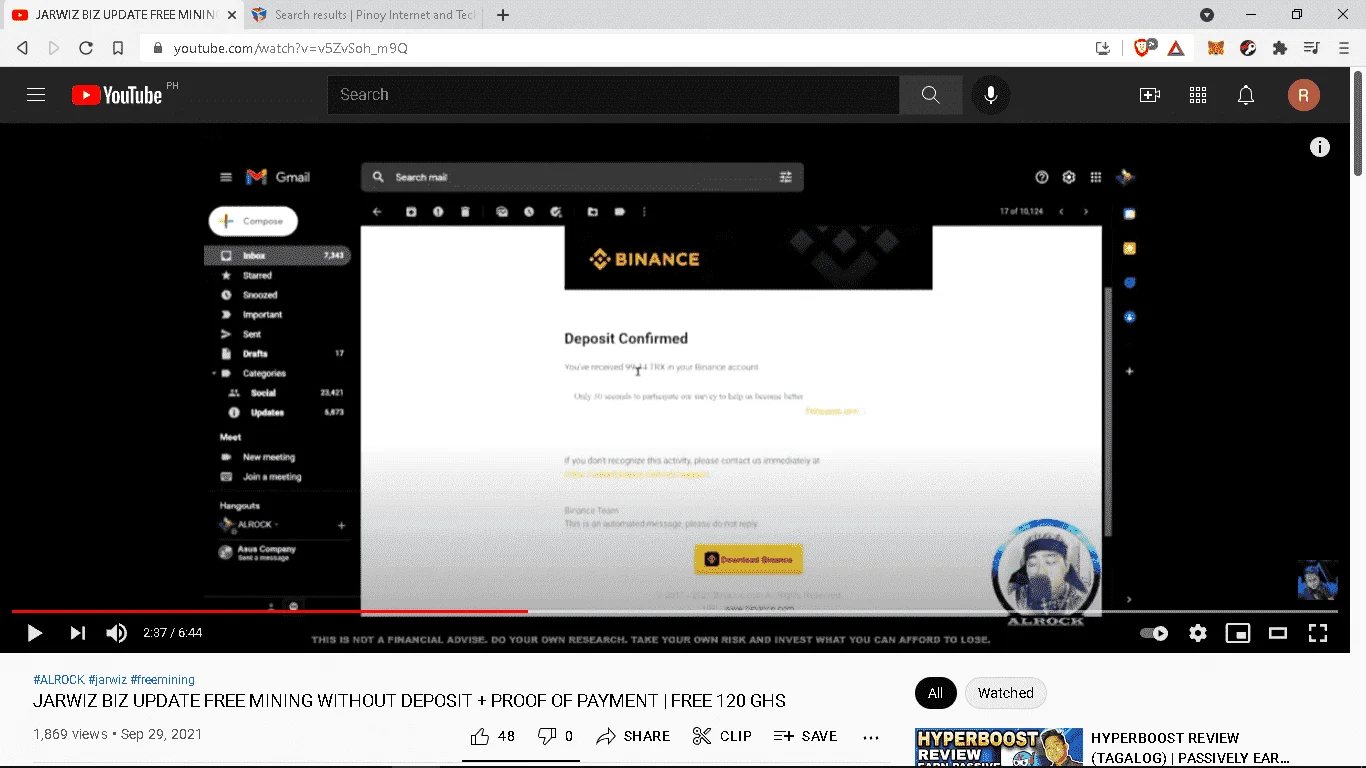Open the Create video camera icon

click(1150, 95)
